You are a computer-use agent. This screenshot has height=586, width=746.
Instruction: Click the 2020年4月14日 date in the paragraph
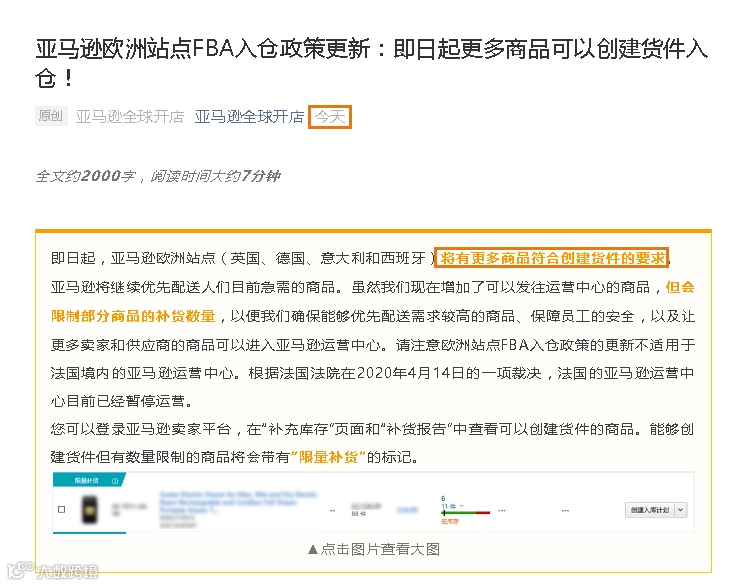click(x=411, y=373)
